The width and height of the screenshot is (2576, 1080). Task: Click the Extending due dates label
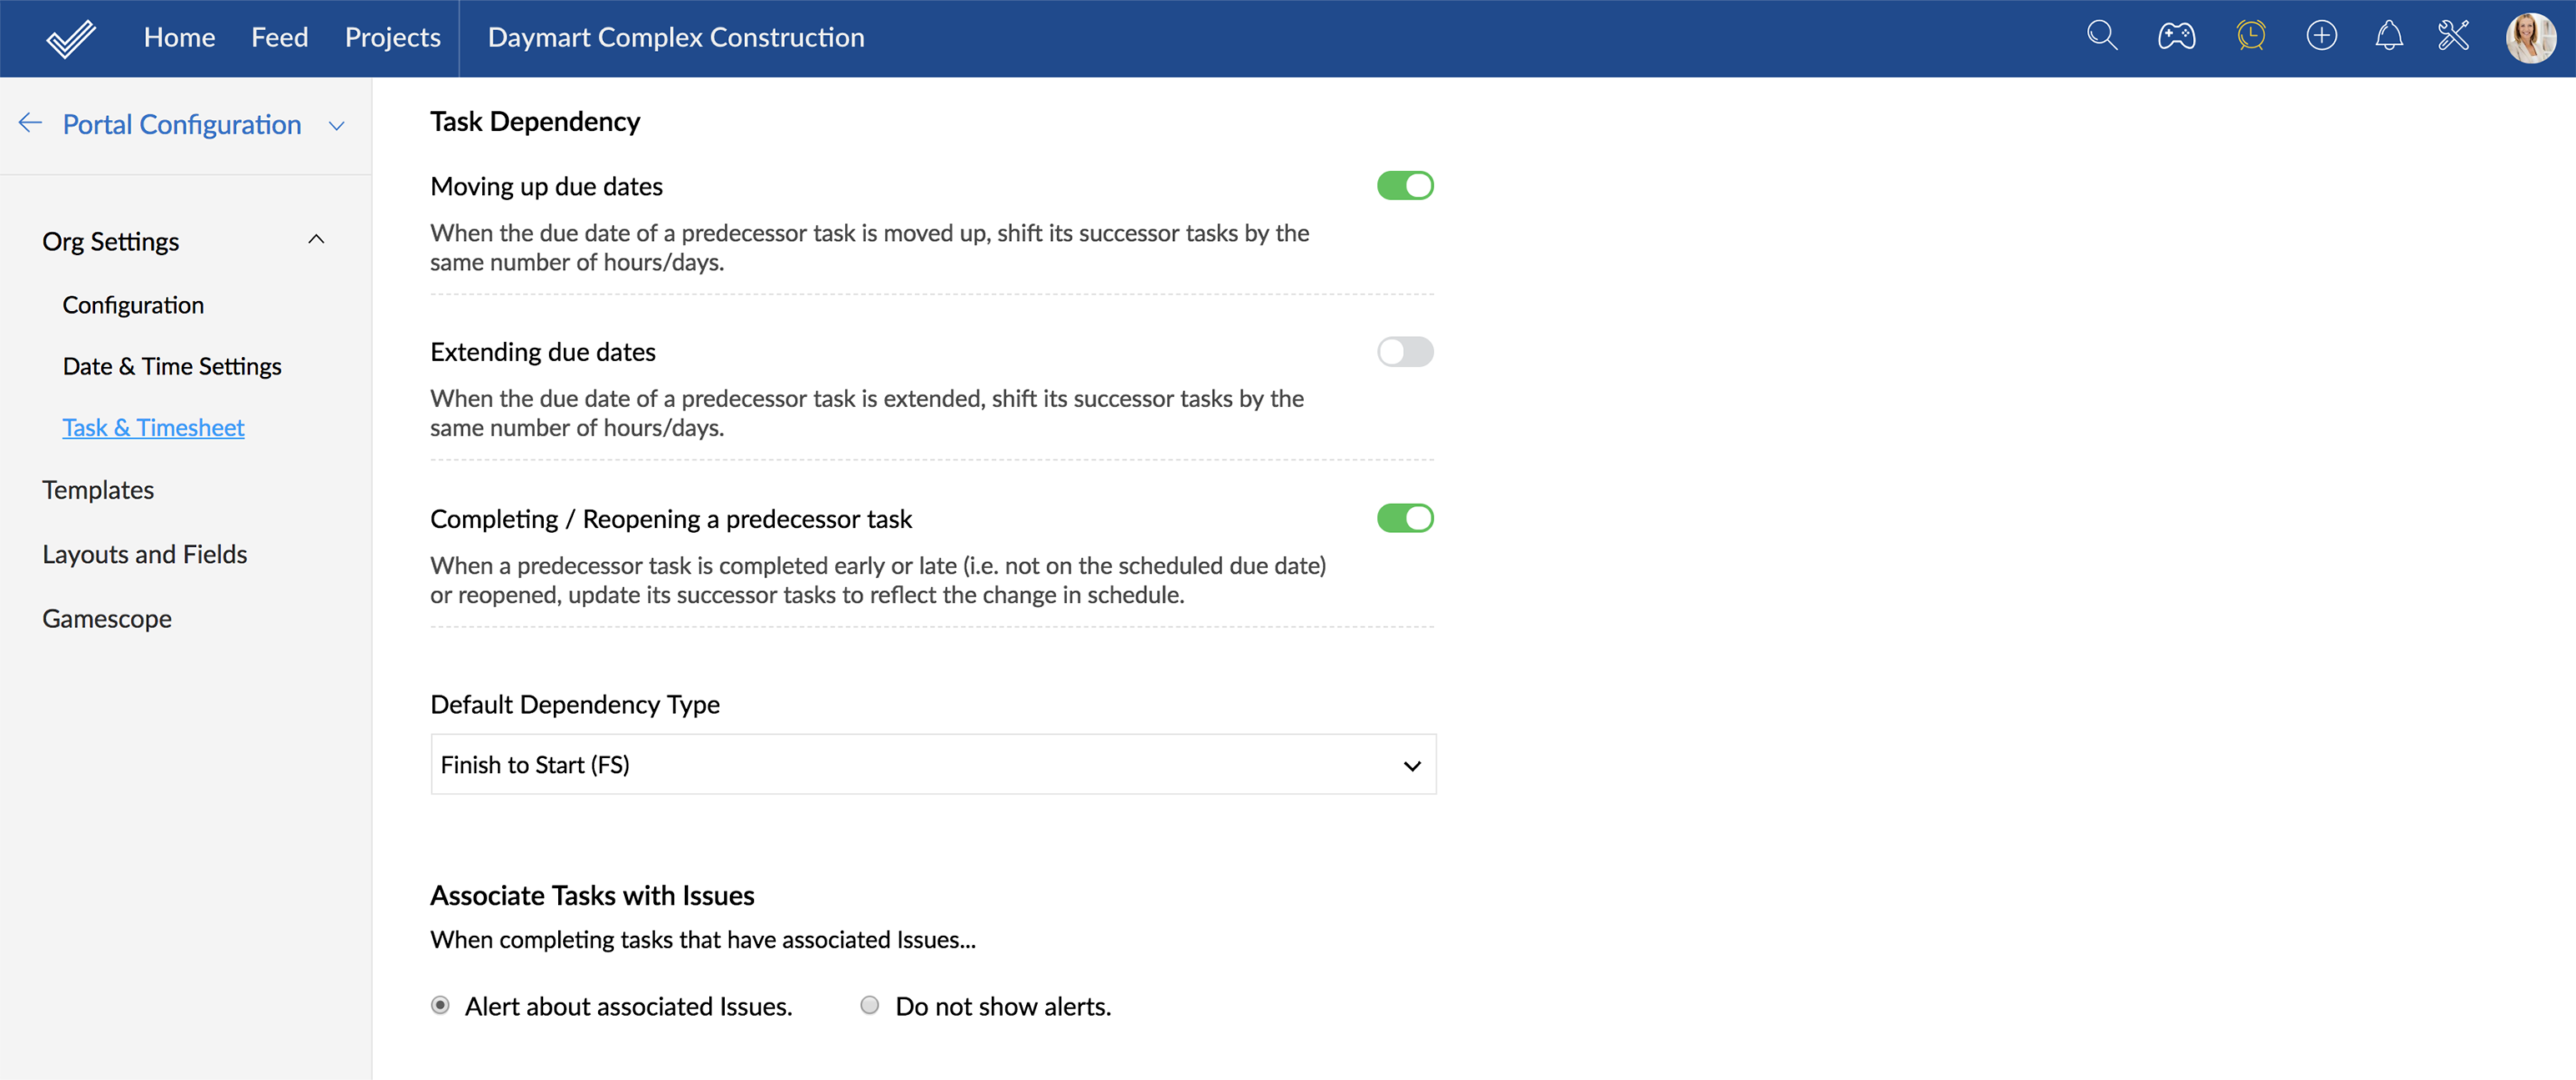543,352
